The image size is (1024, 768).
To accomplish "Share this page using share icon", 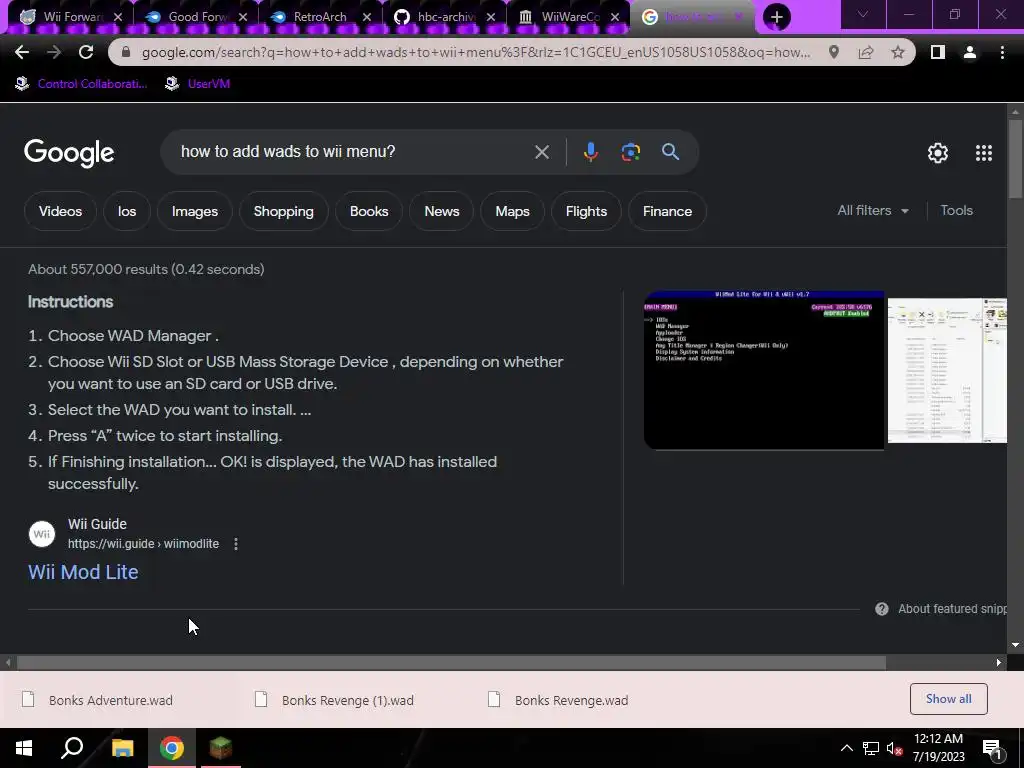I will pyautogui.click(x=866, y=52).
